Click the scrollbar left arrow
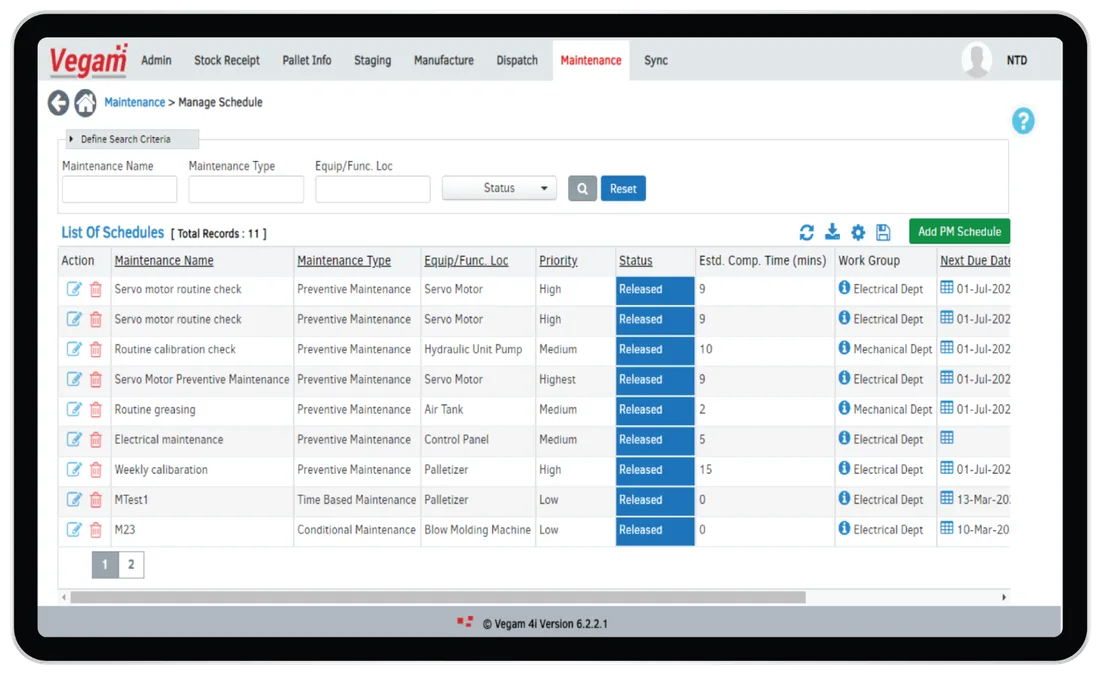The height and width of the screenshot is (674, 1100). [x=64, y=598]
